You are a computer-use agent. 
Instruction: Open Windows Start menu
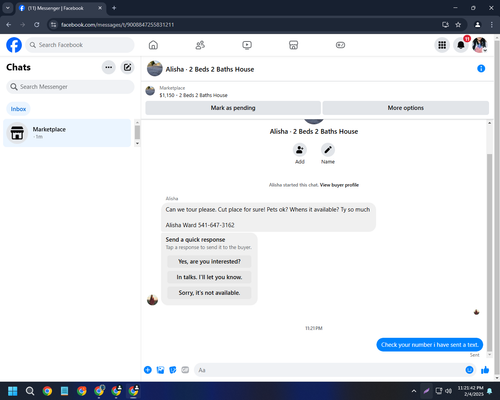[x=13, y=391]
